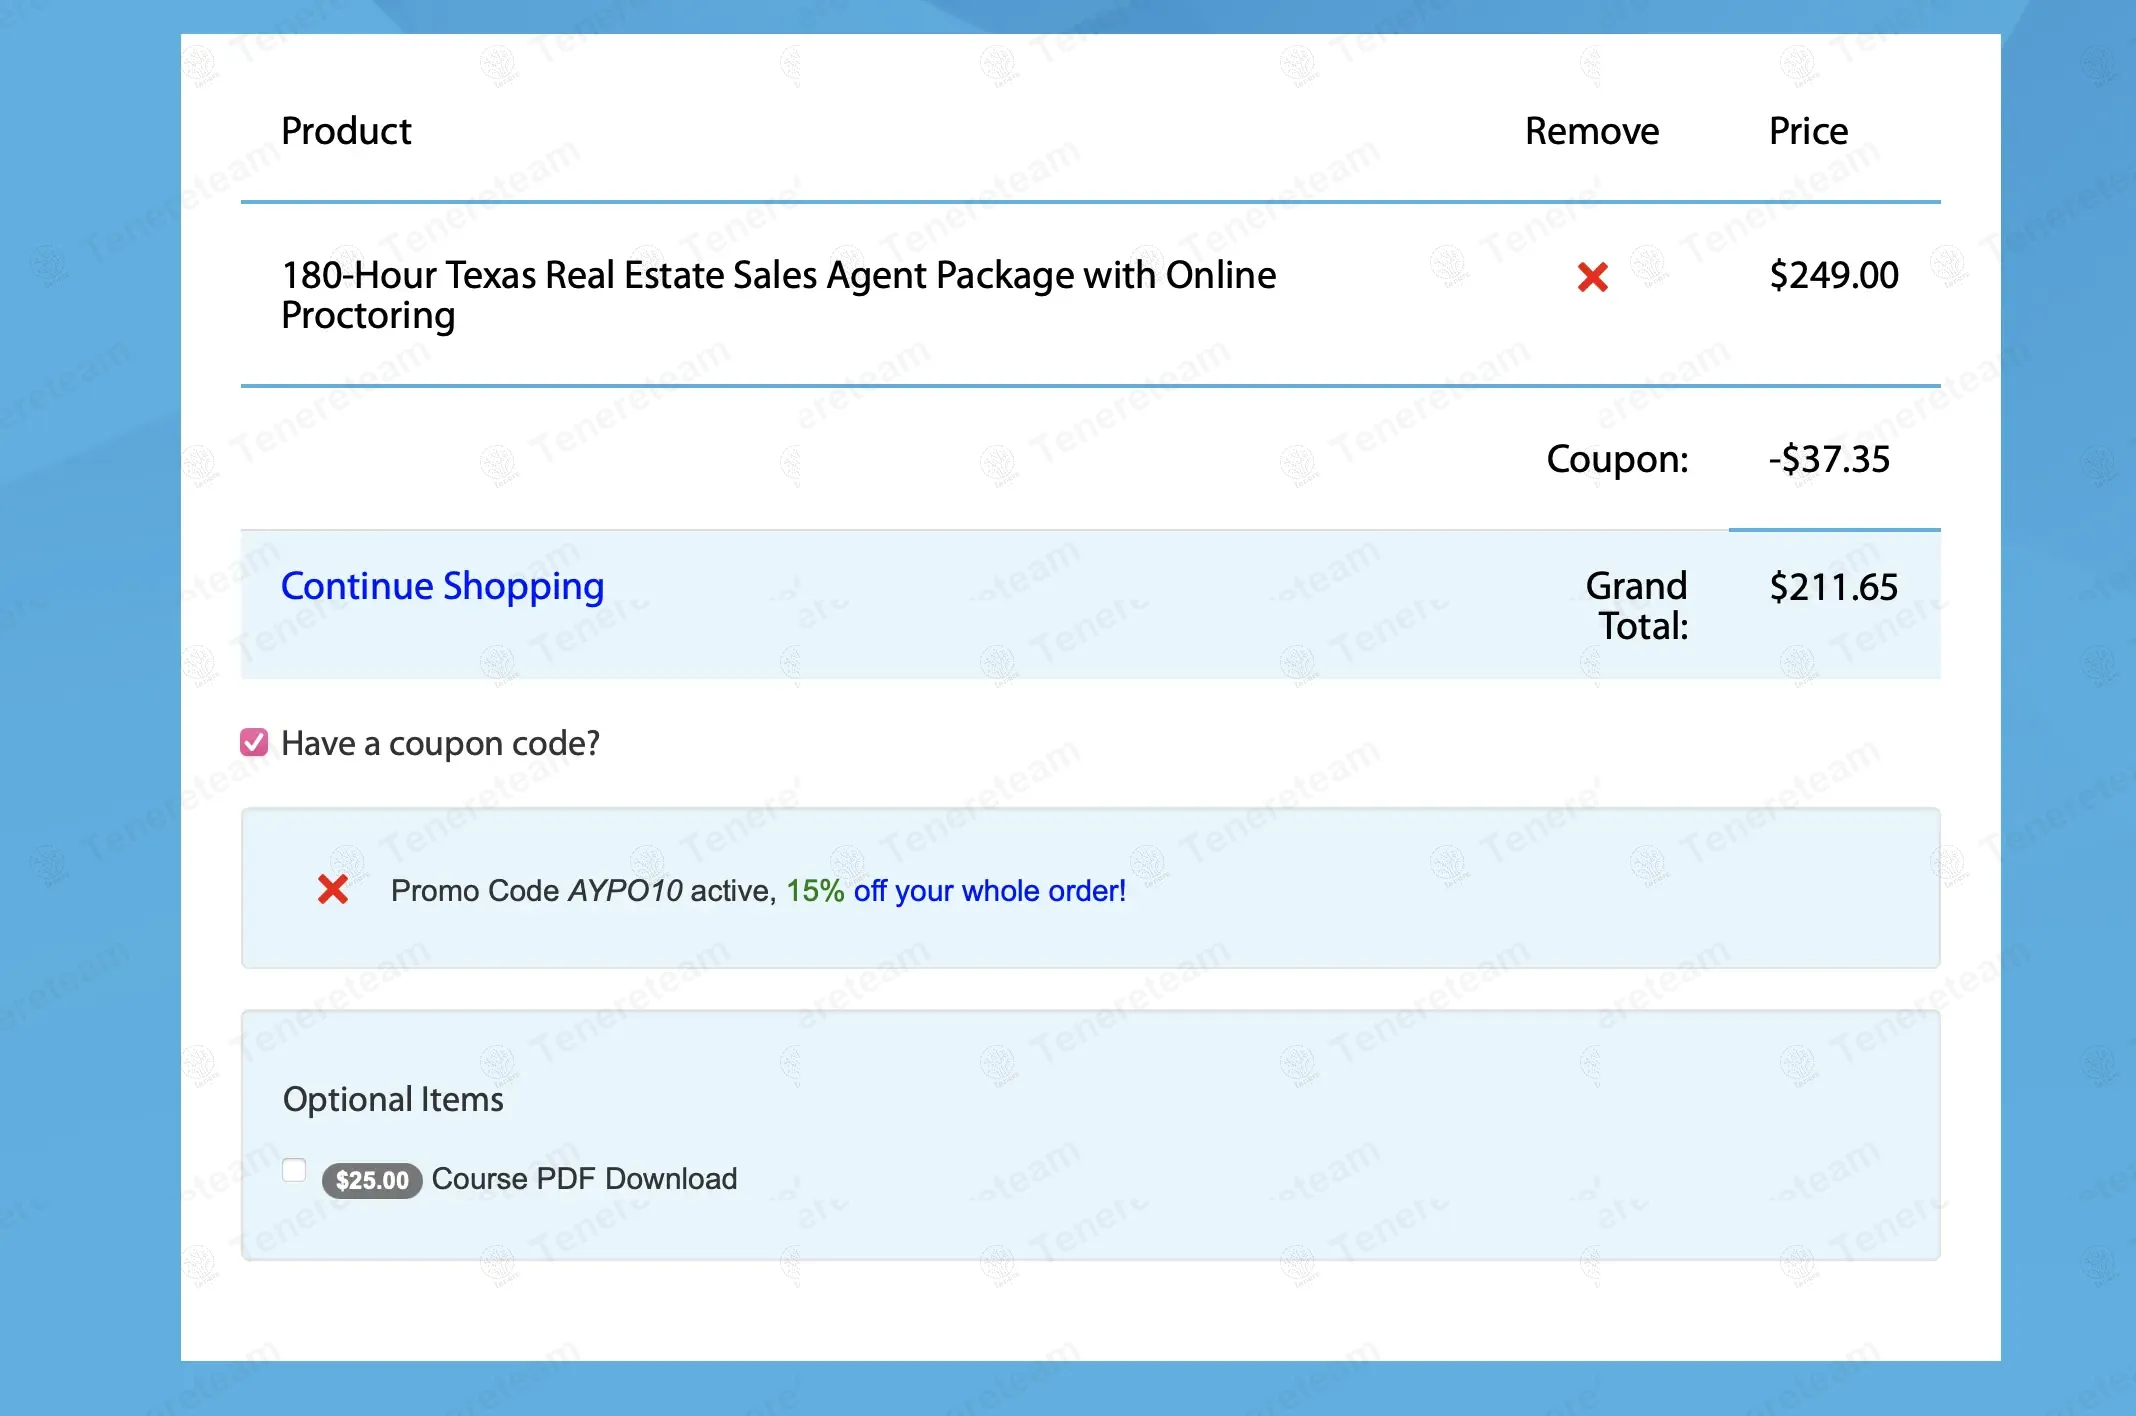
Task: Click the Optional Items heading
Action: click(x=393, y=1099)
